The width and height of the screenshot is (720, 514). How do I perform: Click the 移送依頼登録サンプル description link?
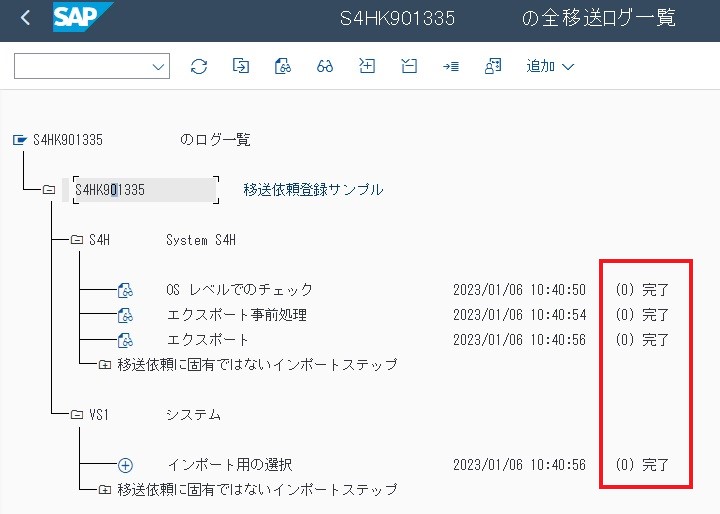[x=313, y=189]
